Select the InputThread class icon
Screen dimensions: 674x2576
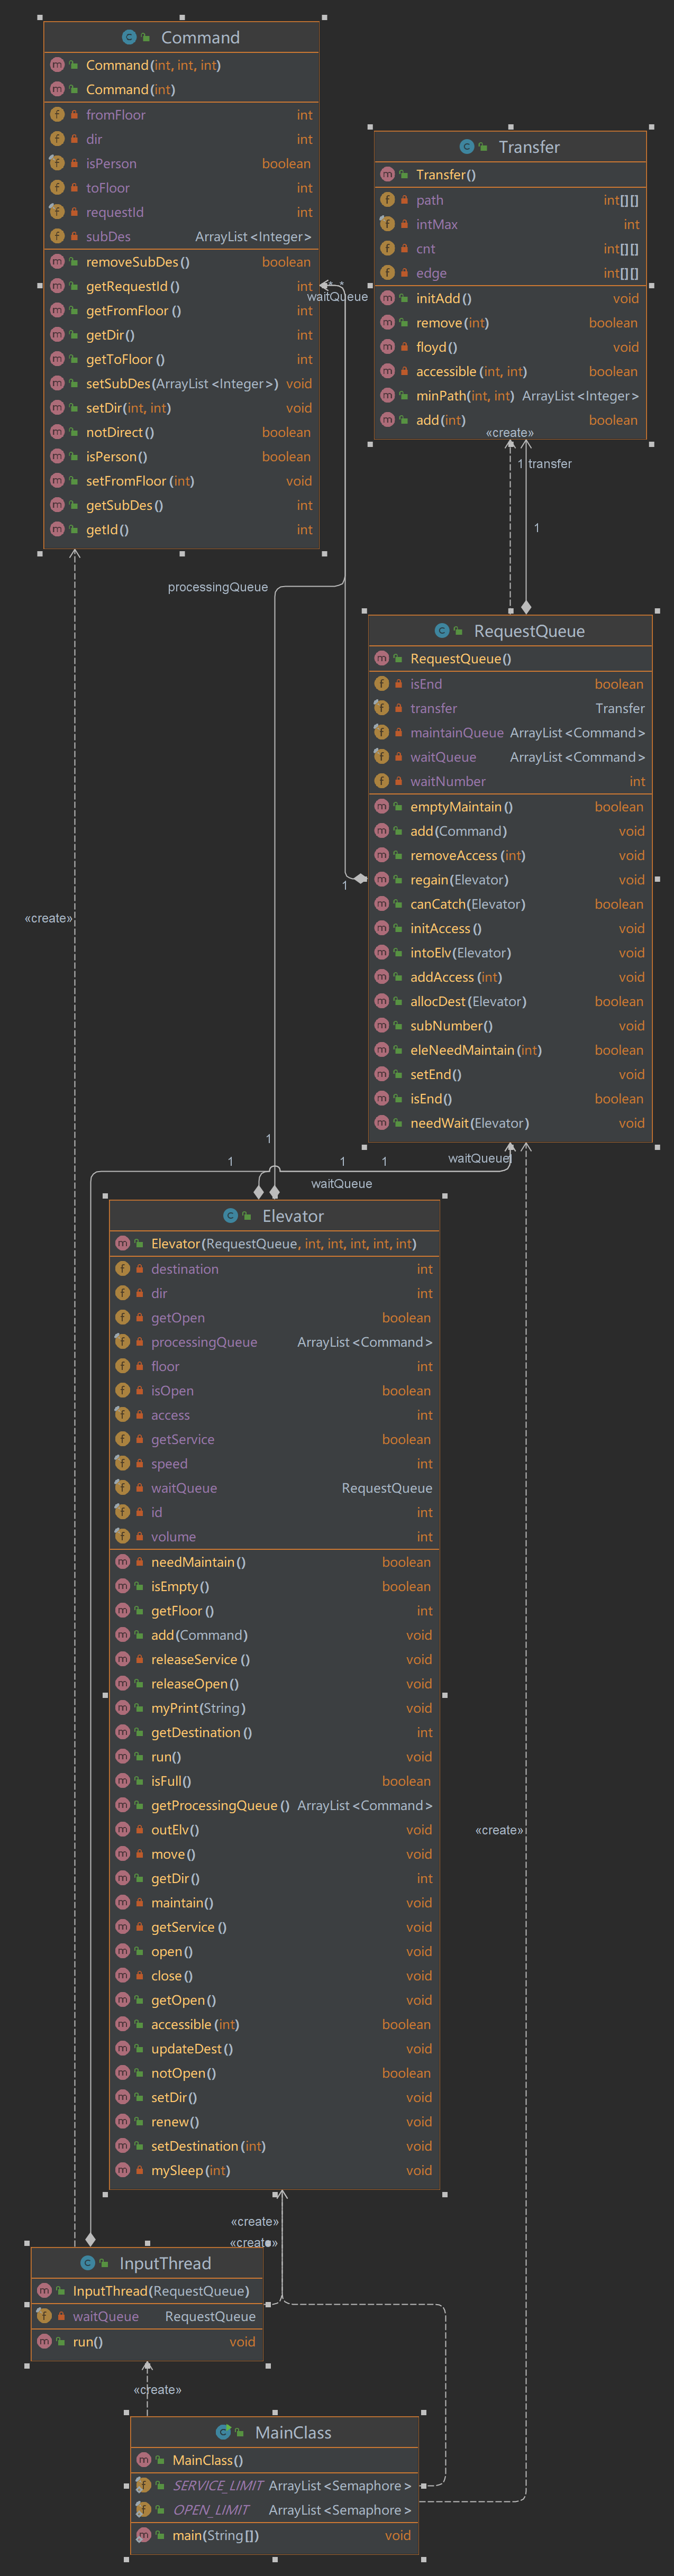87,2263
